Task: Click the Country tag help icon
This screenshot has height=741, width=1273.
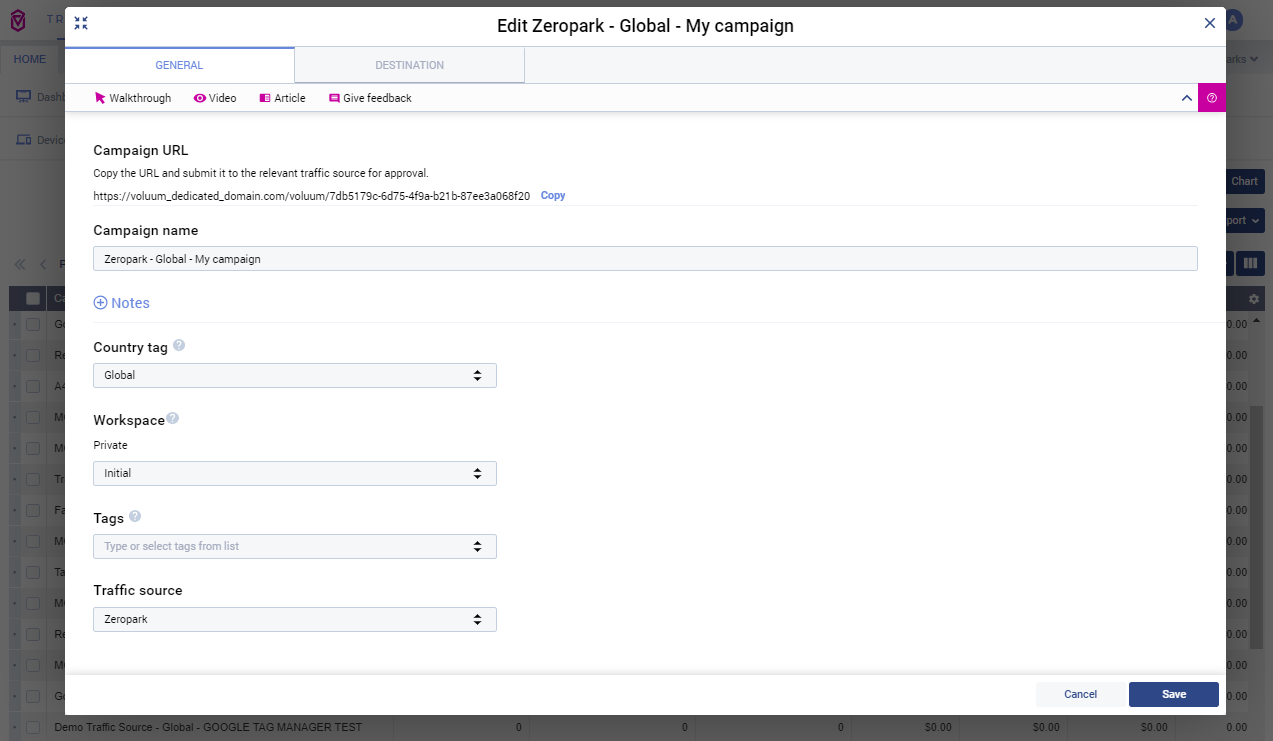Action: pos(179,345)
